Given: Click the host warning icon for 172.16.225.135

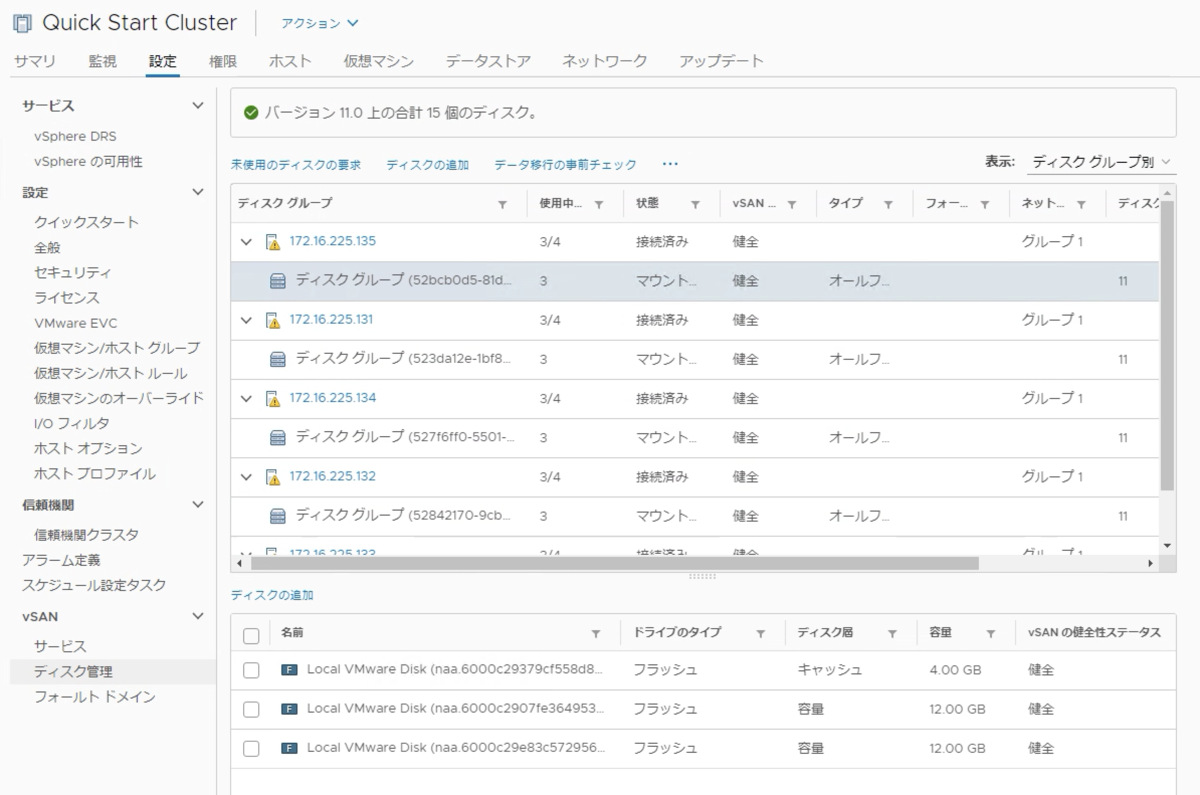Looking at the screenshot, I should 272,242.
